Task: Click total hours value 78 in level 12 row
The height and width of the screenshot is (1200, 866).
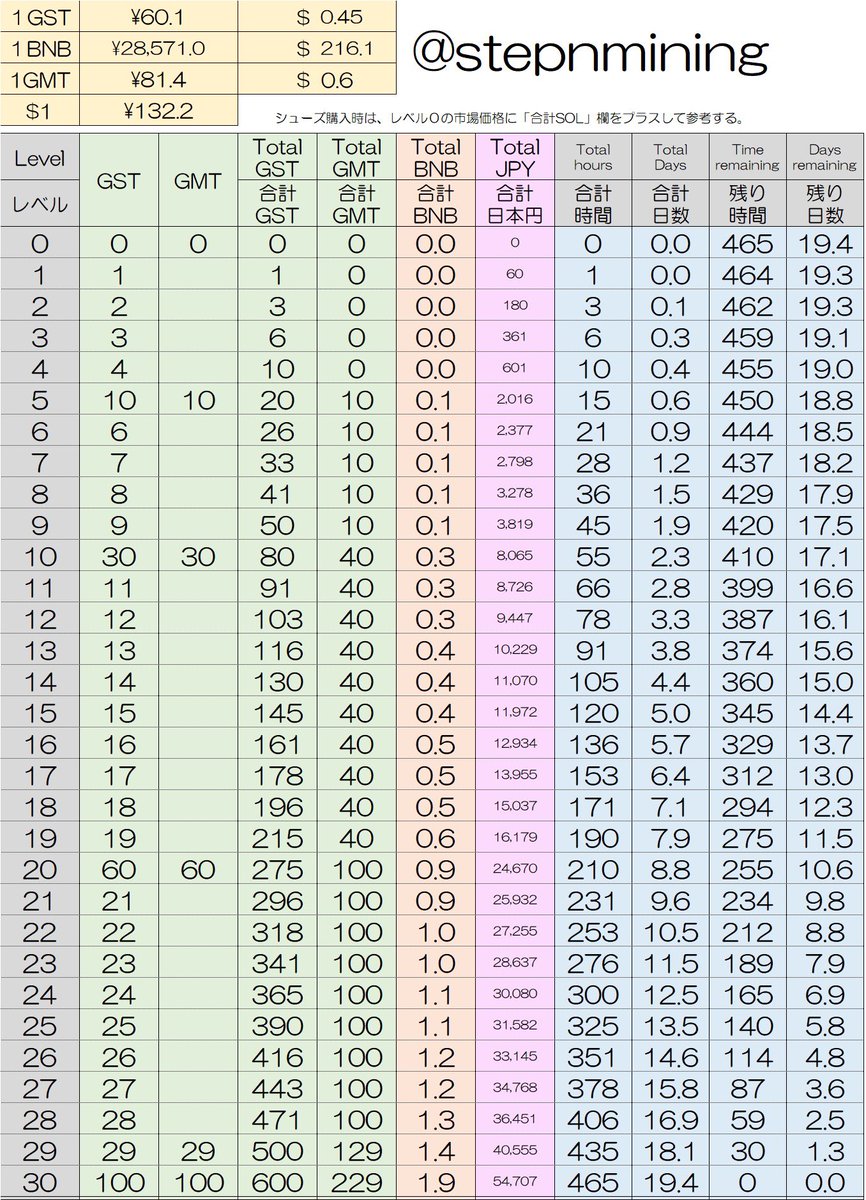Action: click(593, 619)
